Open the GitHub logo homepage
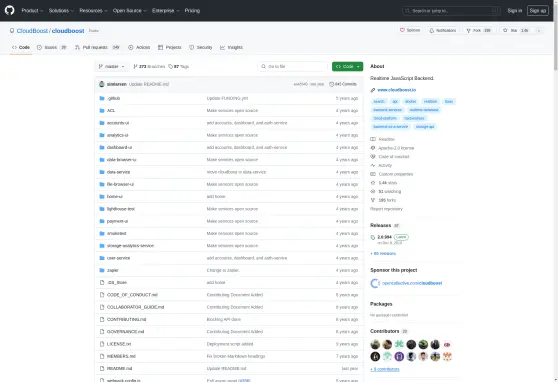This screenshot has width=558, height=382. pos(10,10)
